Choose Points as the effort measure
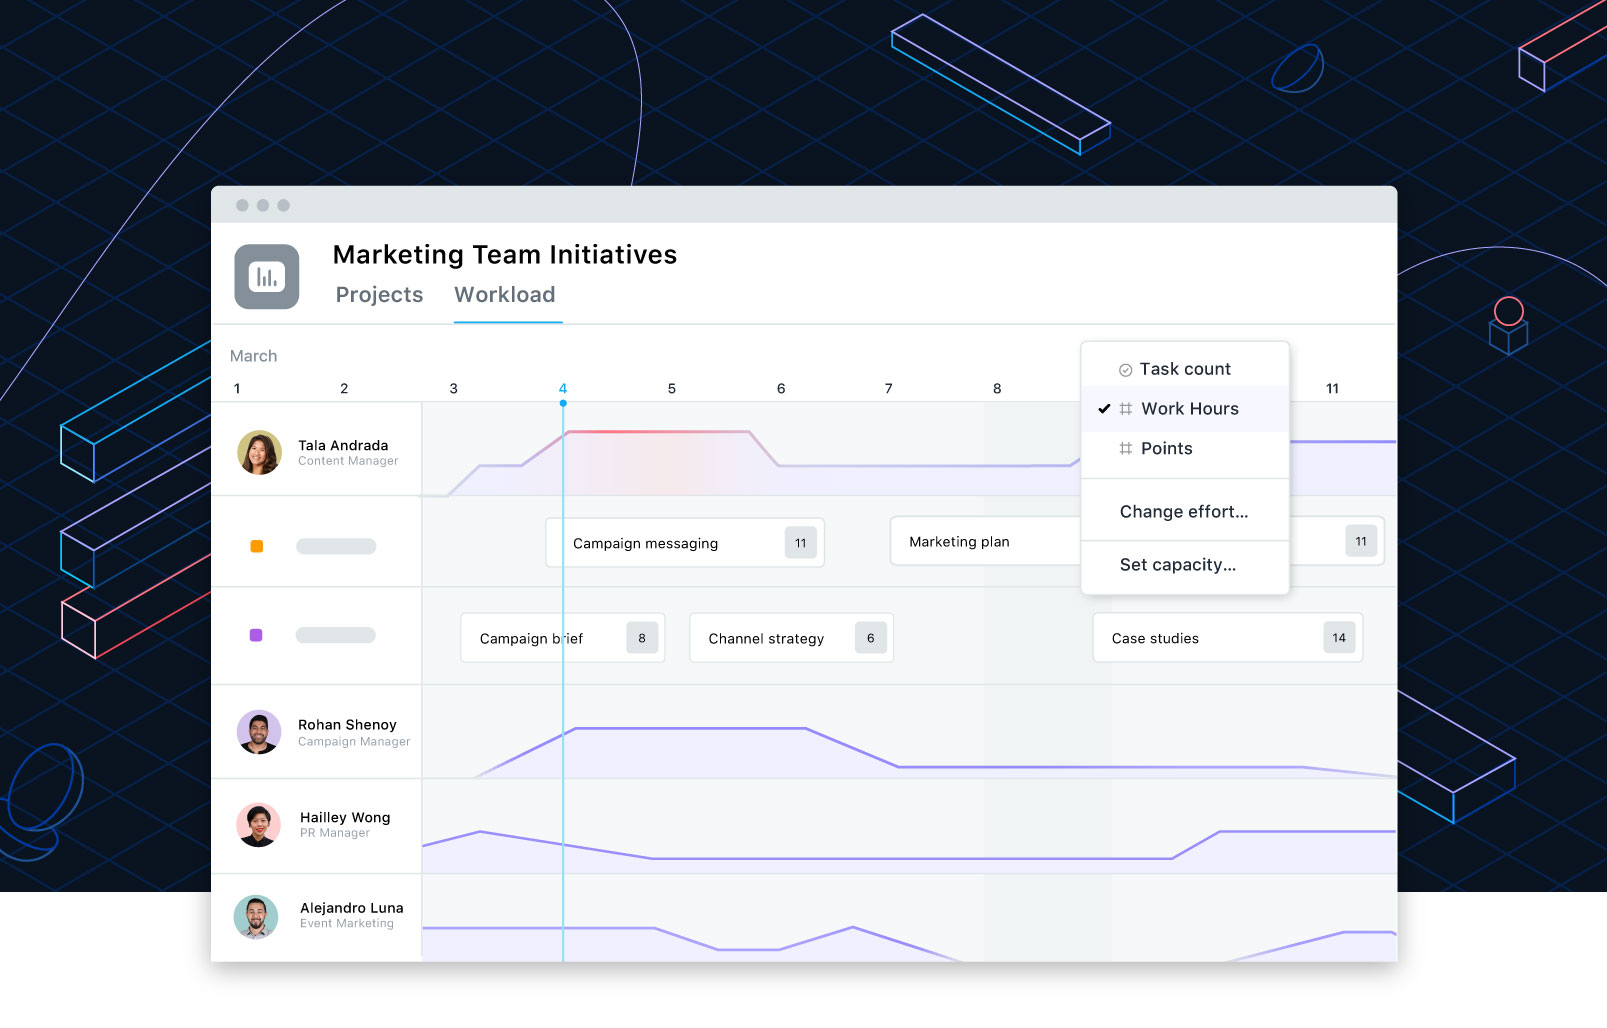This screenshot has height=1028, width=1607. [x=1185, y=449]
